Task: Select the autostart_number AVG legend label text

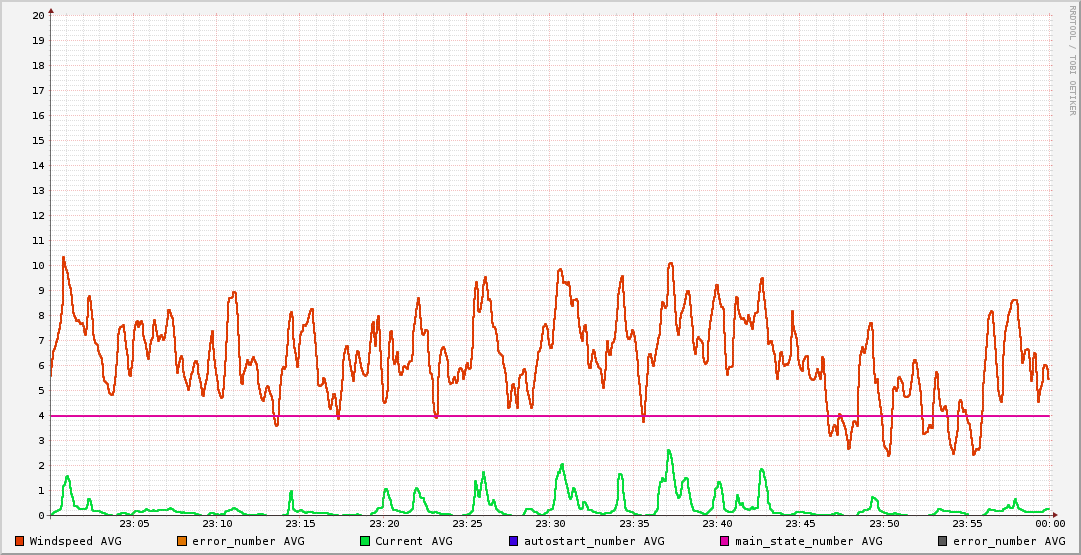Action: click(x=594, y=541)
